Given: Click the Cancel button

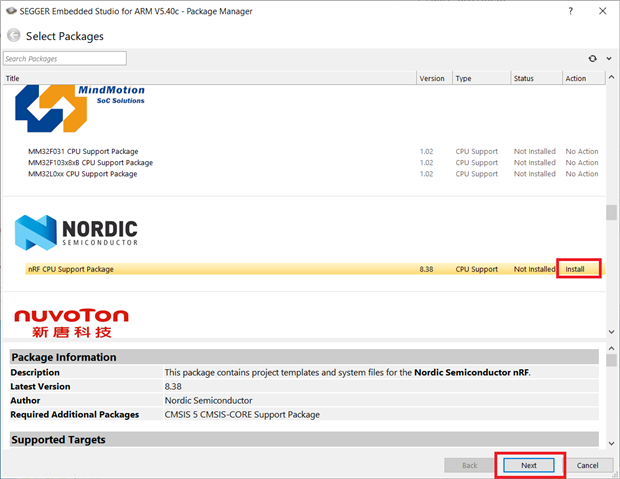Looking at the screenshot, I should 587,466.
